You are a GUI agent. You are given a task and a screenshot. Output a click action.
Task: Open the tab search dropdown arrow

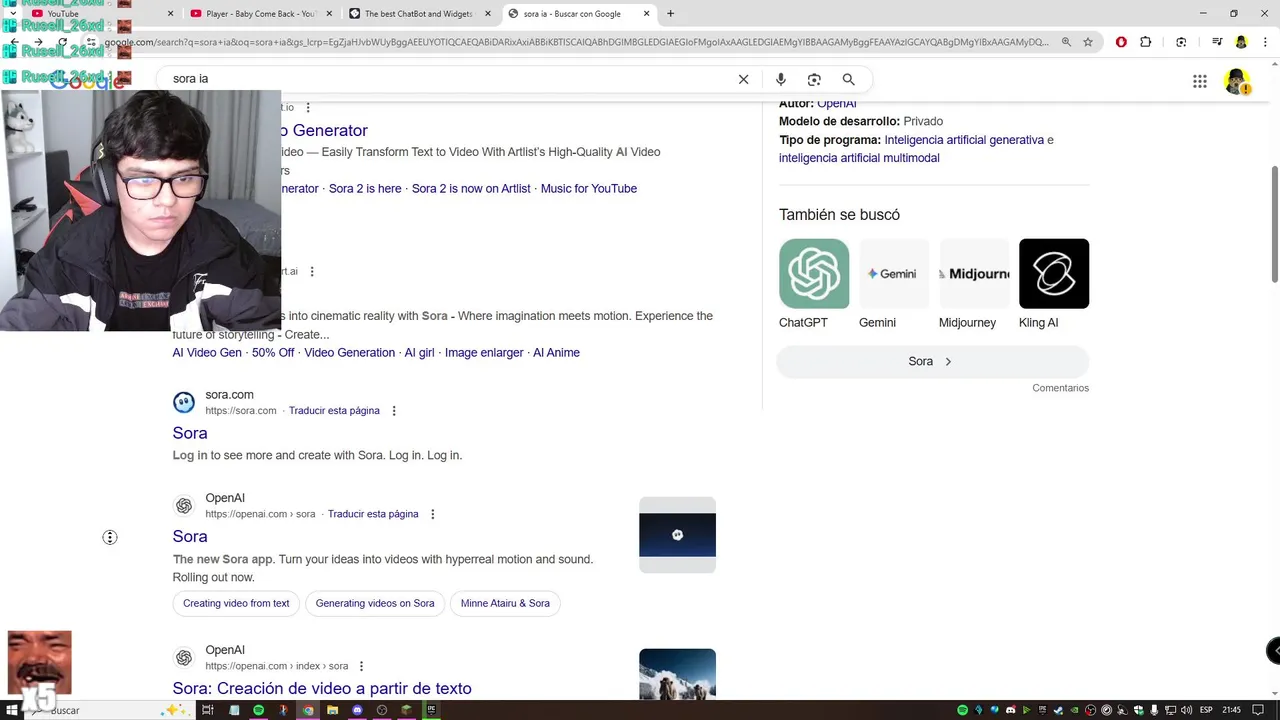[13, 14]
